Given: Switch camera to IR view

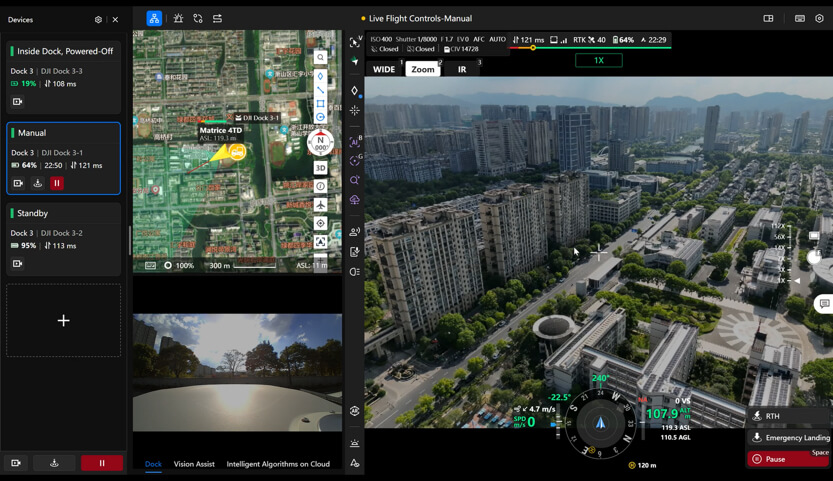Looking at the screenshot, I should click(462, 69).
